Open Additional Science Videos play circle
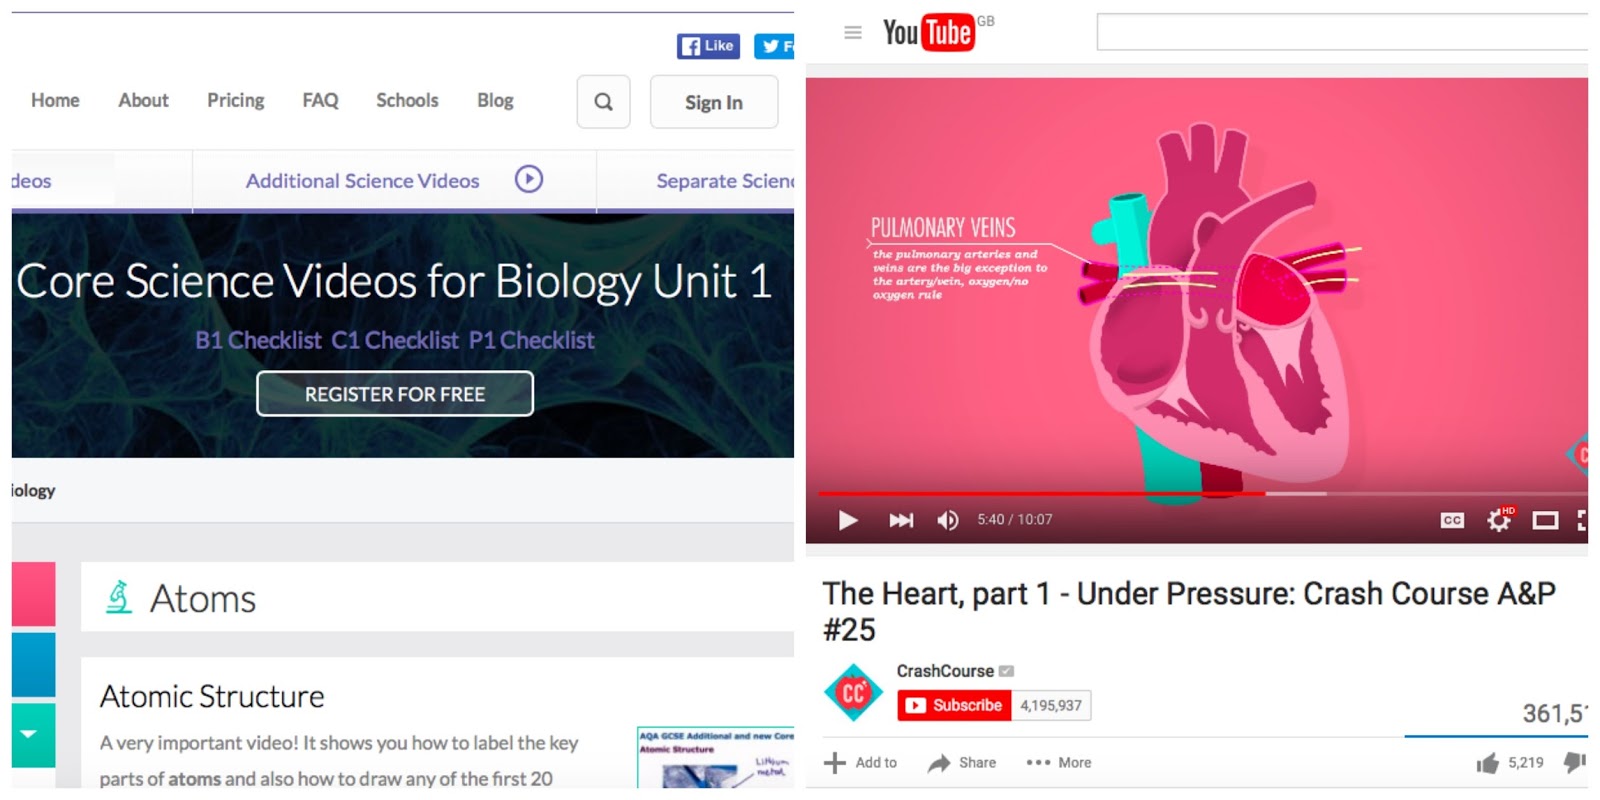 529,179
